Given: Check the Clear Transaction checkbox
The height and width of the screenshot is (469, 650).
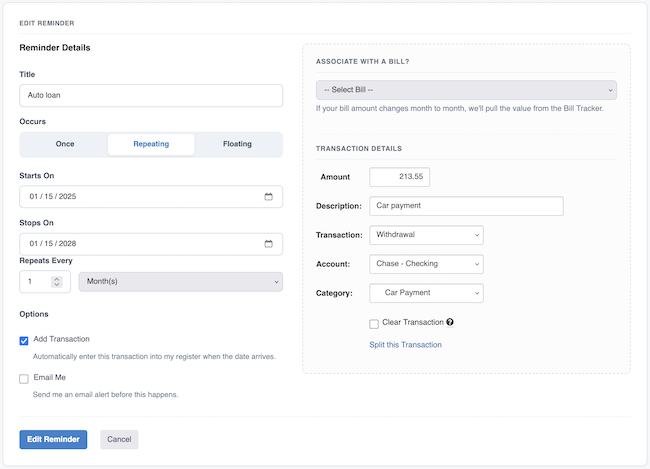Looking at the screenshot, I should pyautogui.click(x=374, y=324).
